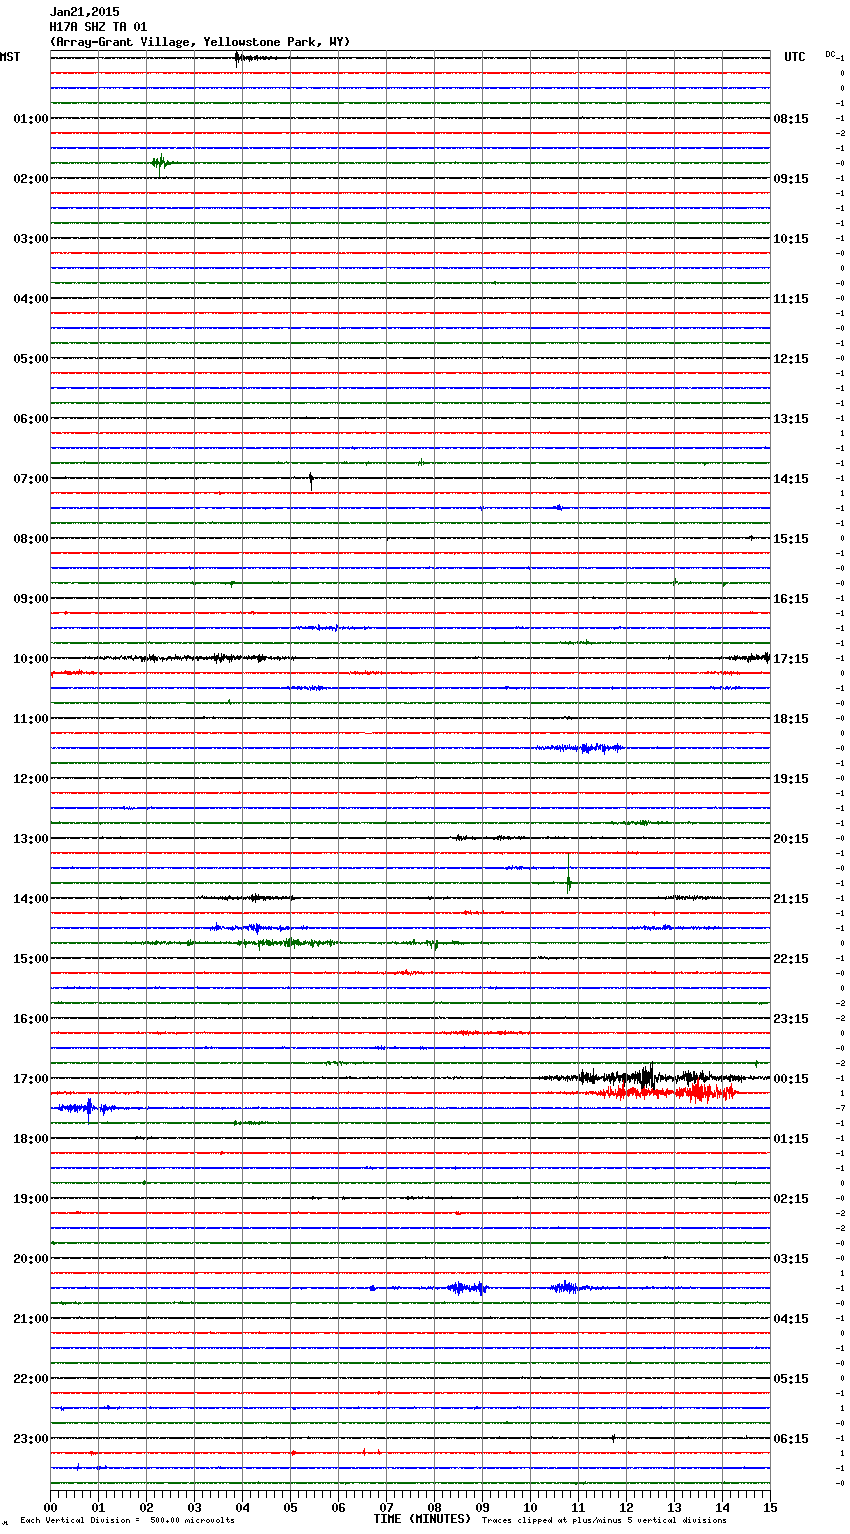Click the 15:00 MST hour label
This screenshot has width=850, height=1534.
[x=31, y=959]
